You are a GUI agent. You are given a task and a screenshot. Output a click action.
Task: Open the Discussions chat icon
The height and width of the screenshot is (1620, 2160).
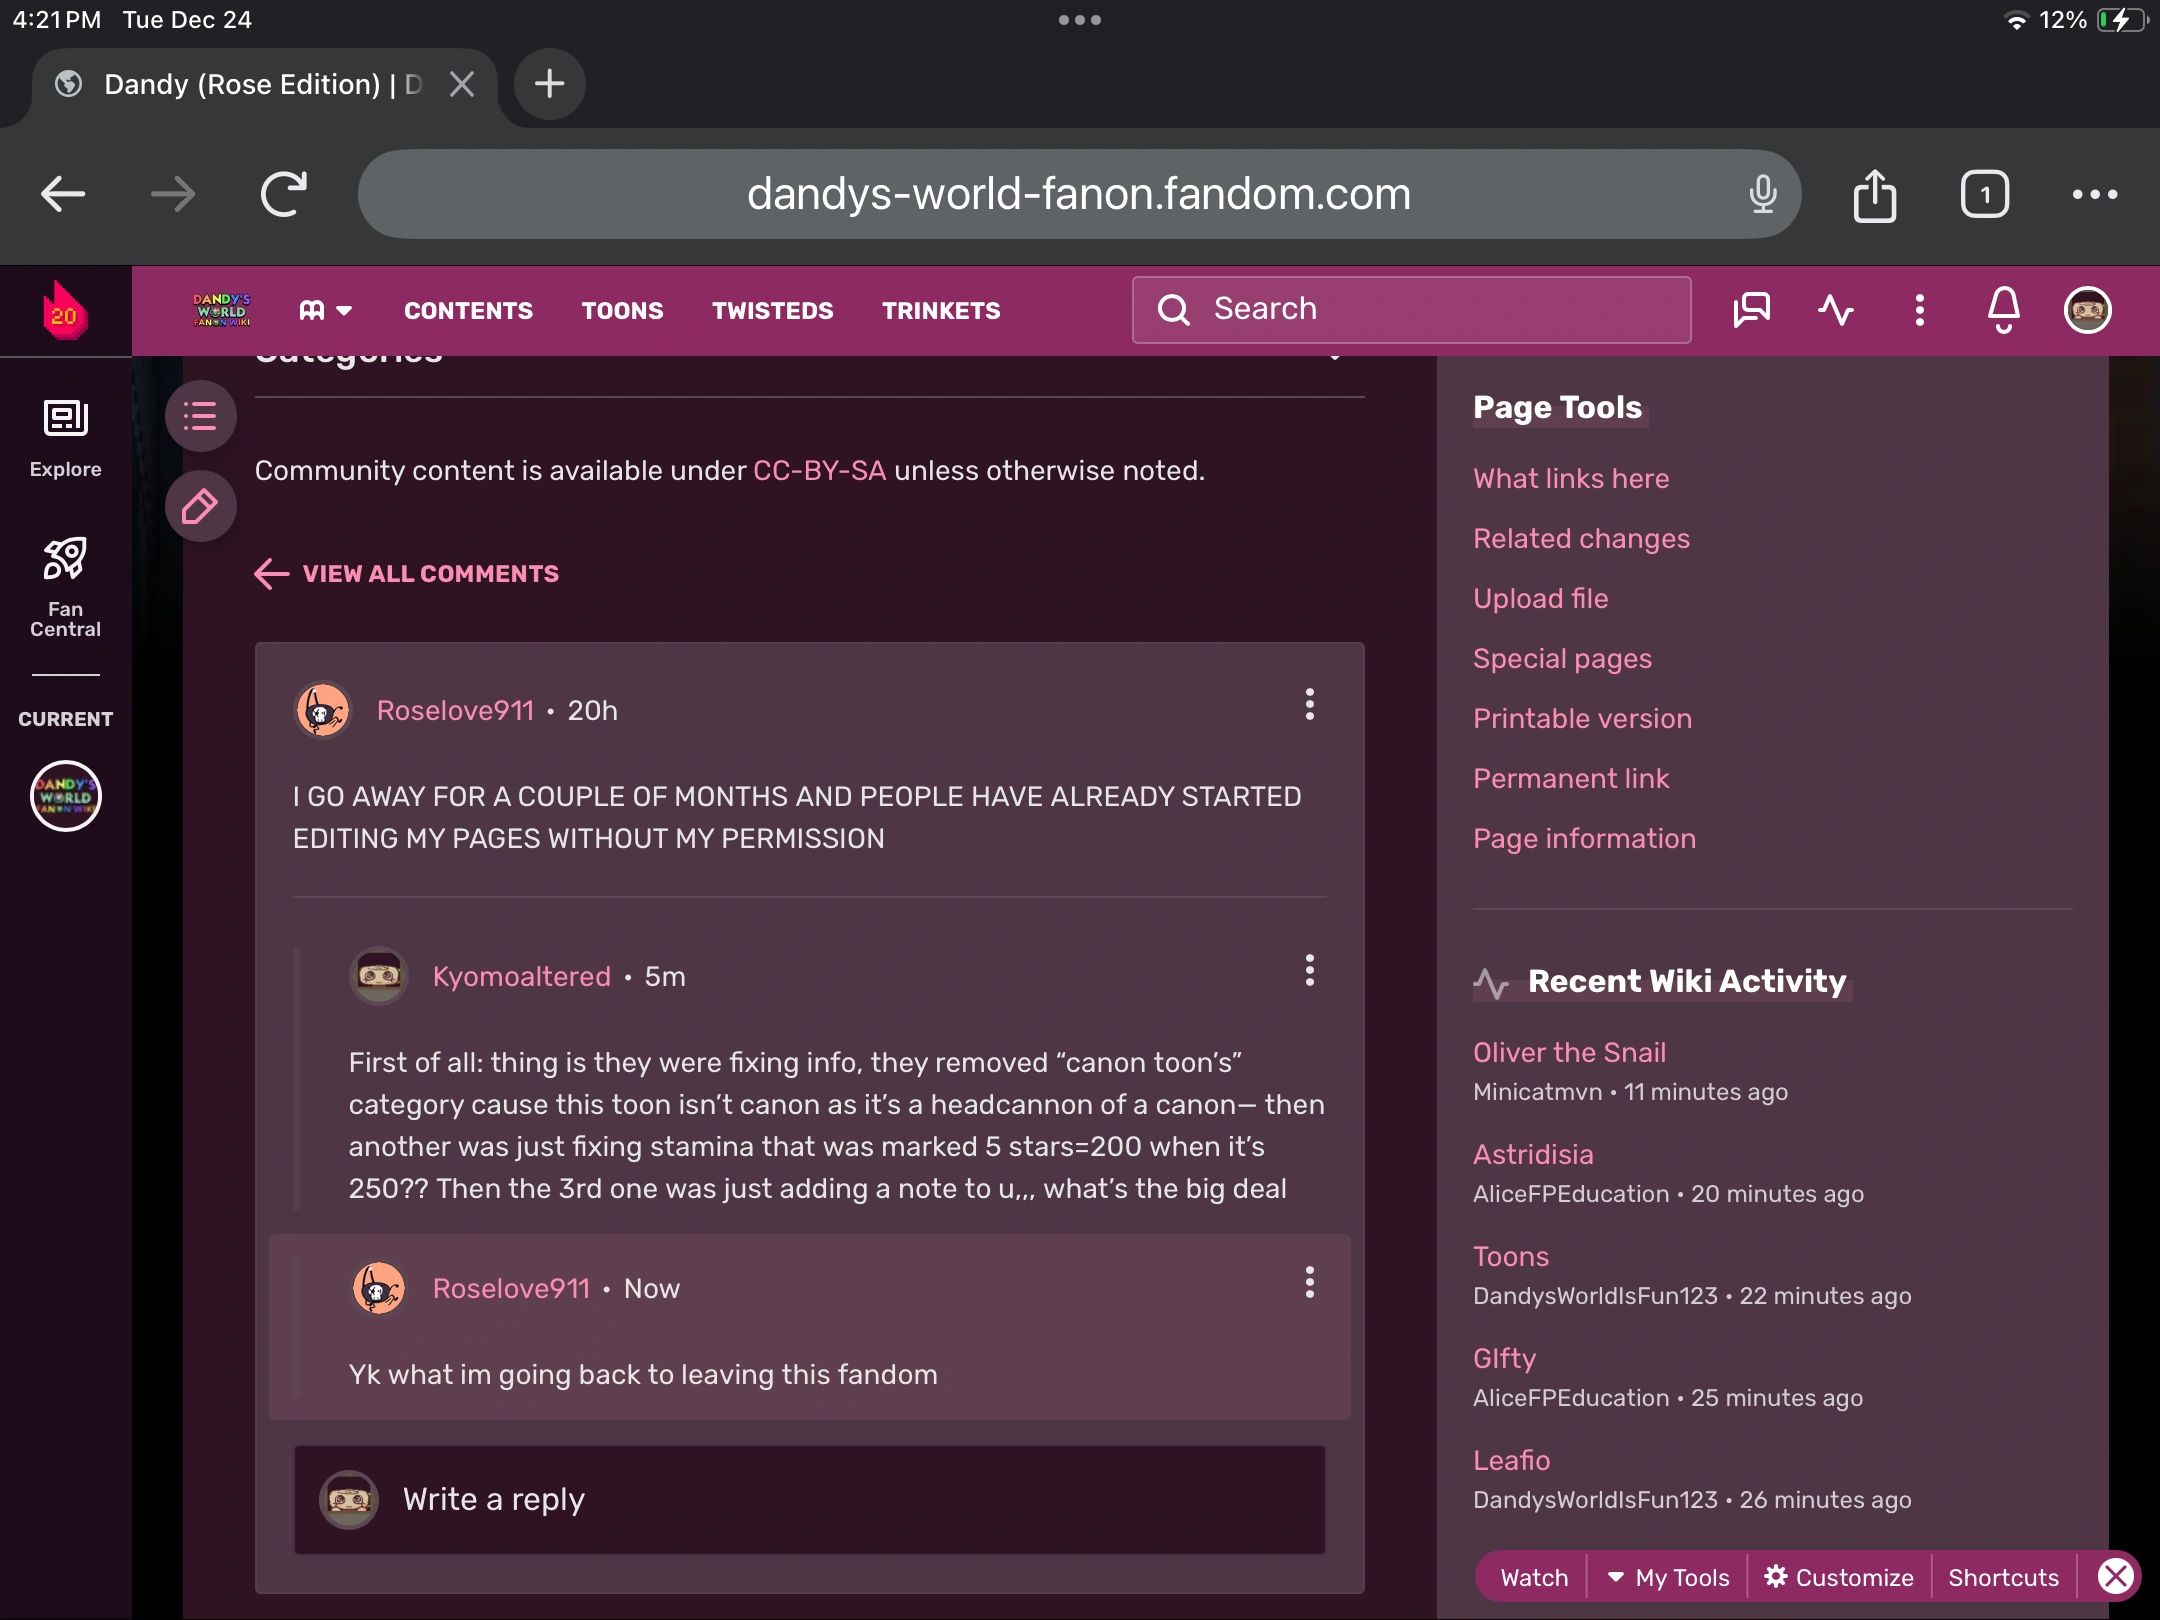click(x=1751, y=310)
